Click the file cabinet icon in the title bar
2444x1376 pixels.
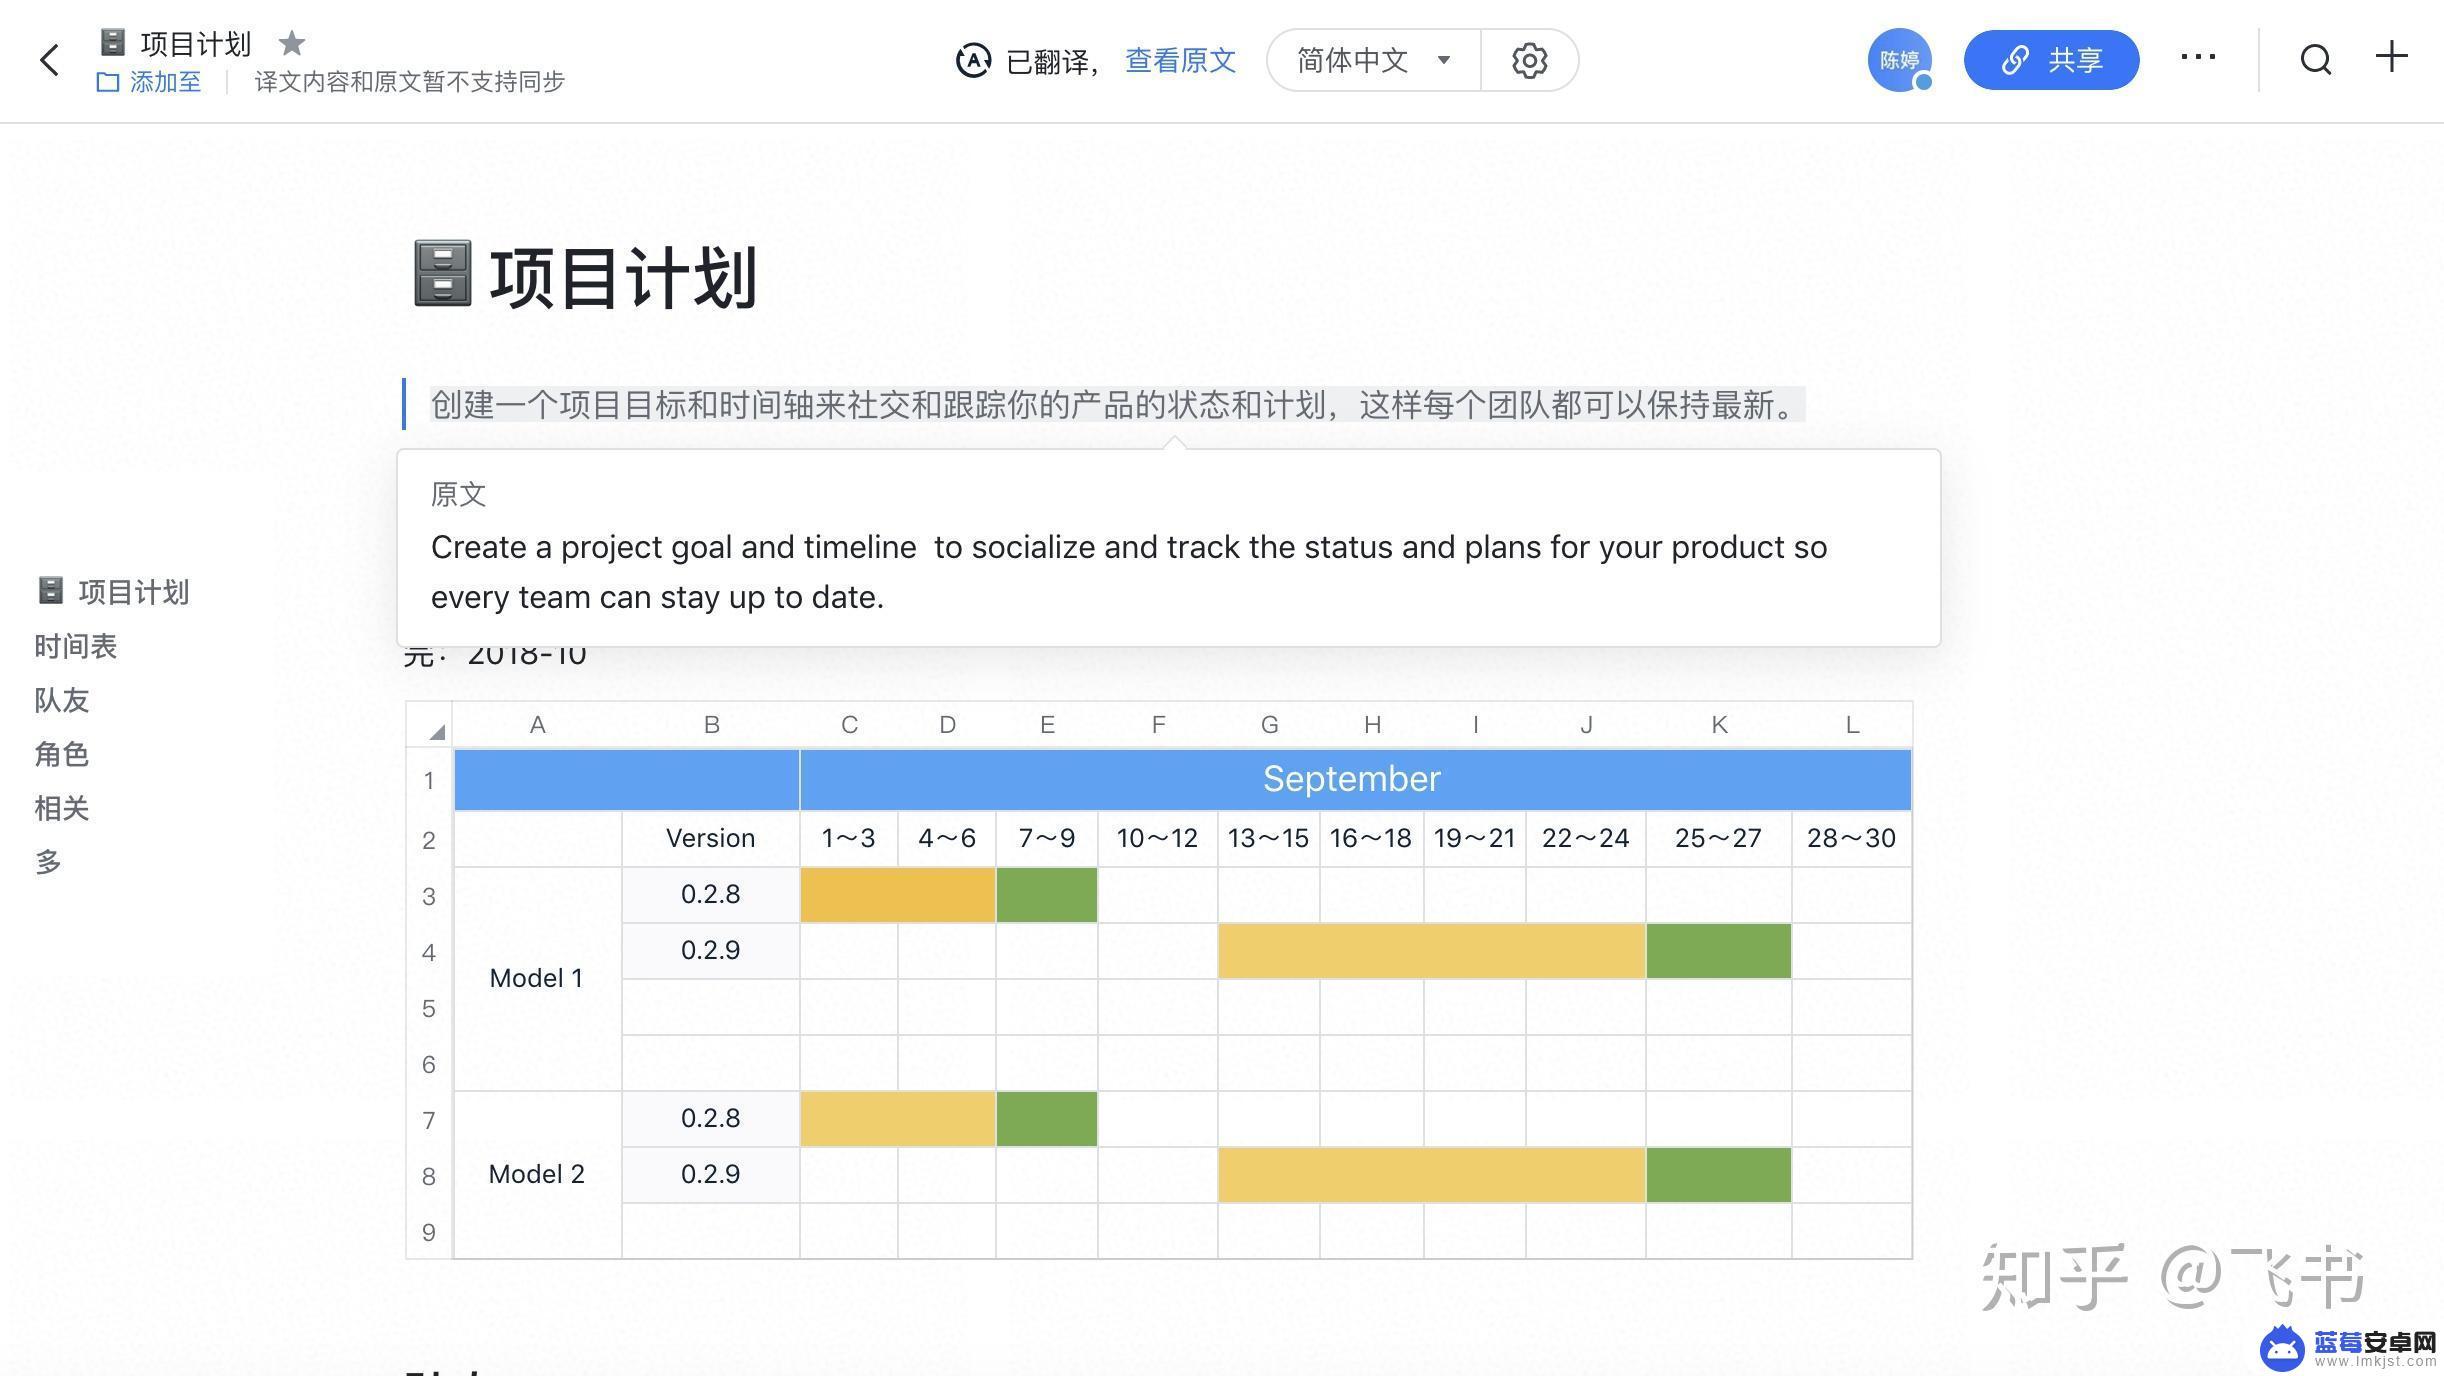coord(113,43)
